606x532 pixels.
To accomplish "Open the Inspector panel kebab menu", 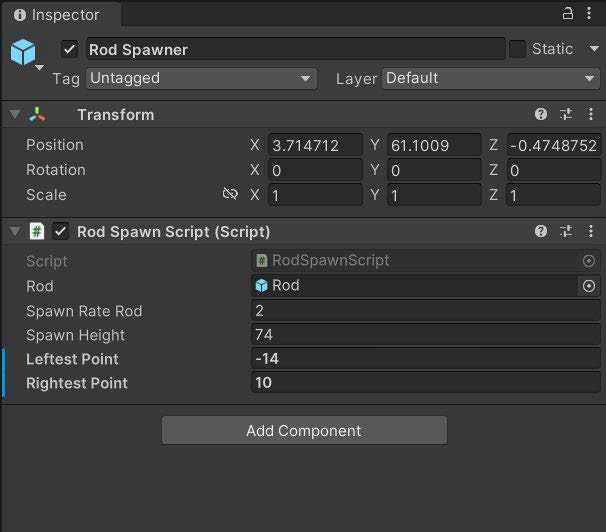I will click(591, 14).
